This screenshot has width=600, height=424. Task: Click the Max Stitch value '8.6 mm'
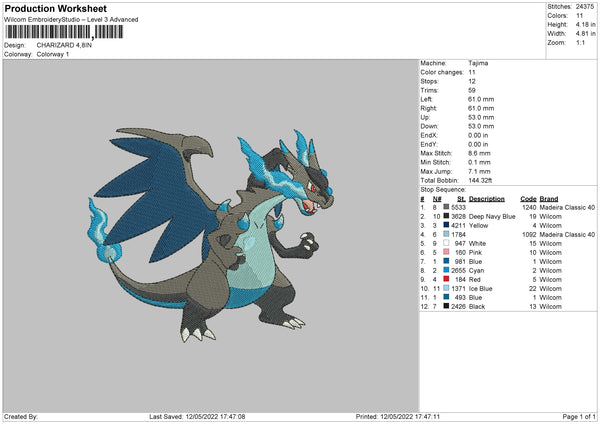tap(479, 153)
